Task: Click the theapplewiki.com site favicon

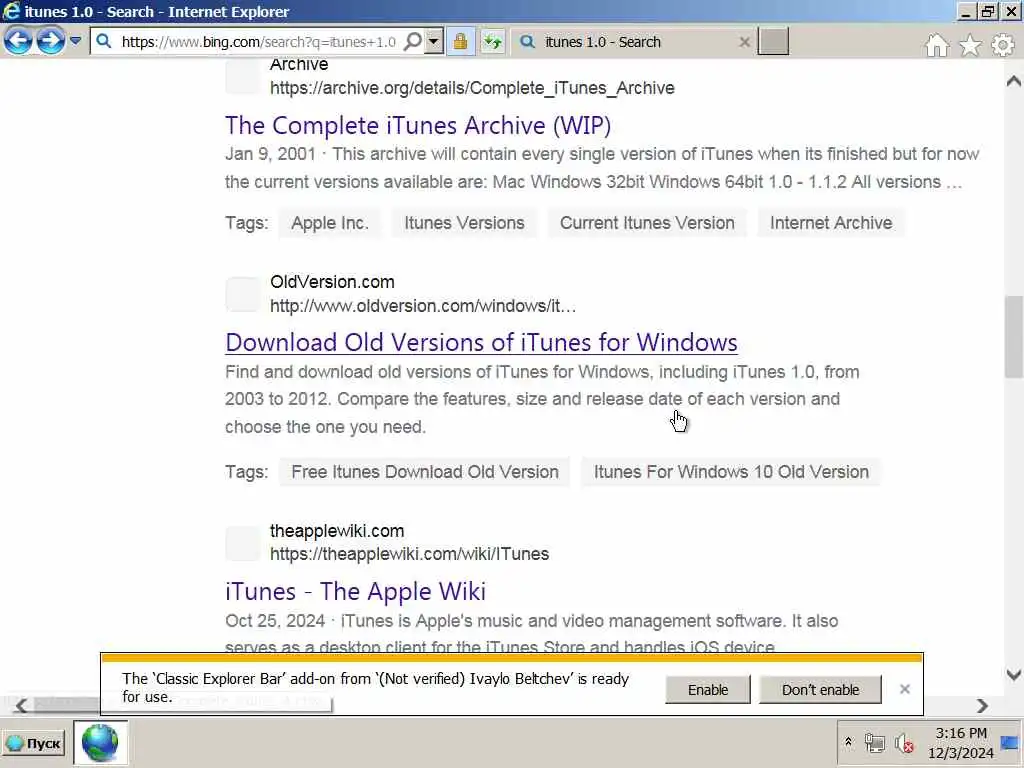Action: (243, 543)
